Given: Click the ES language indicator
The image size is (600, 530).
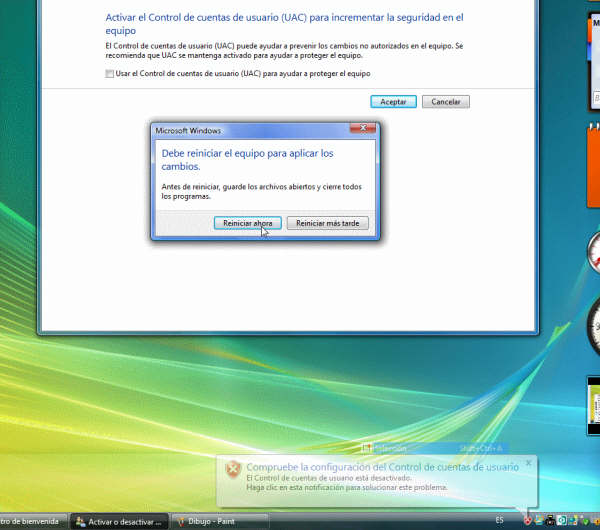Looking at the screenshot, I should point(499,520).
